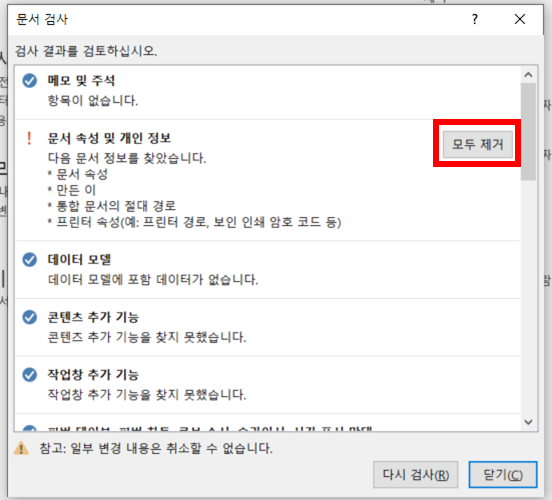The width and height of the screenshot is (552, 500).
Task: Click the note 일부 변경 내용은 취소할 수 없습니다.
Action: point(171,449)
